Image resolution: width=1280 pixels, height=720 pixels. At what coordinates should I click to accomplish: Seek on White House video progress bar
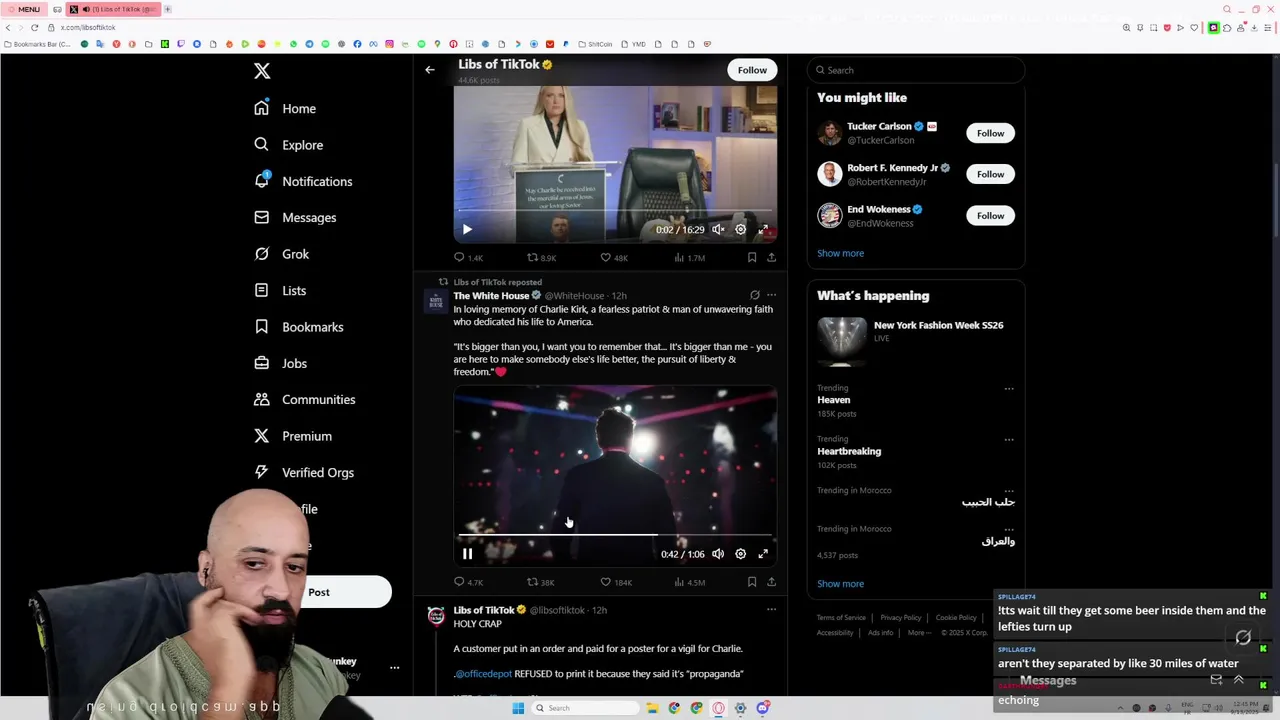click(x=615, y=536)
